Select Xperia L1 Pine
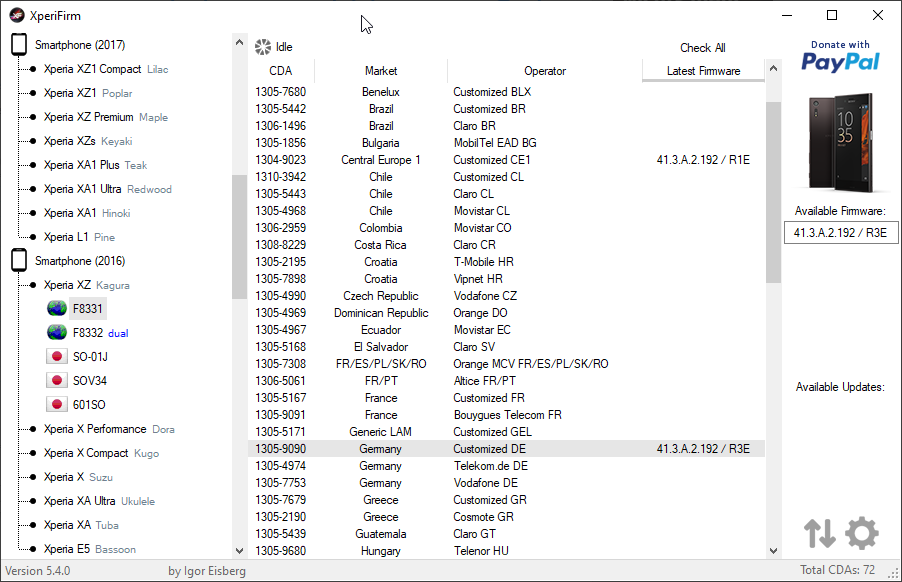 [x=79, y=237]
